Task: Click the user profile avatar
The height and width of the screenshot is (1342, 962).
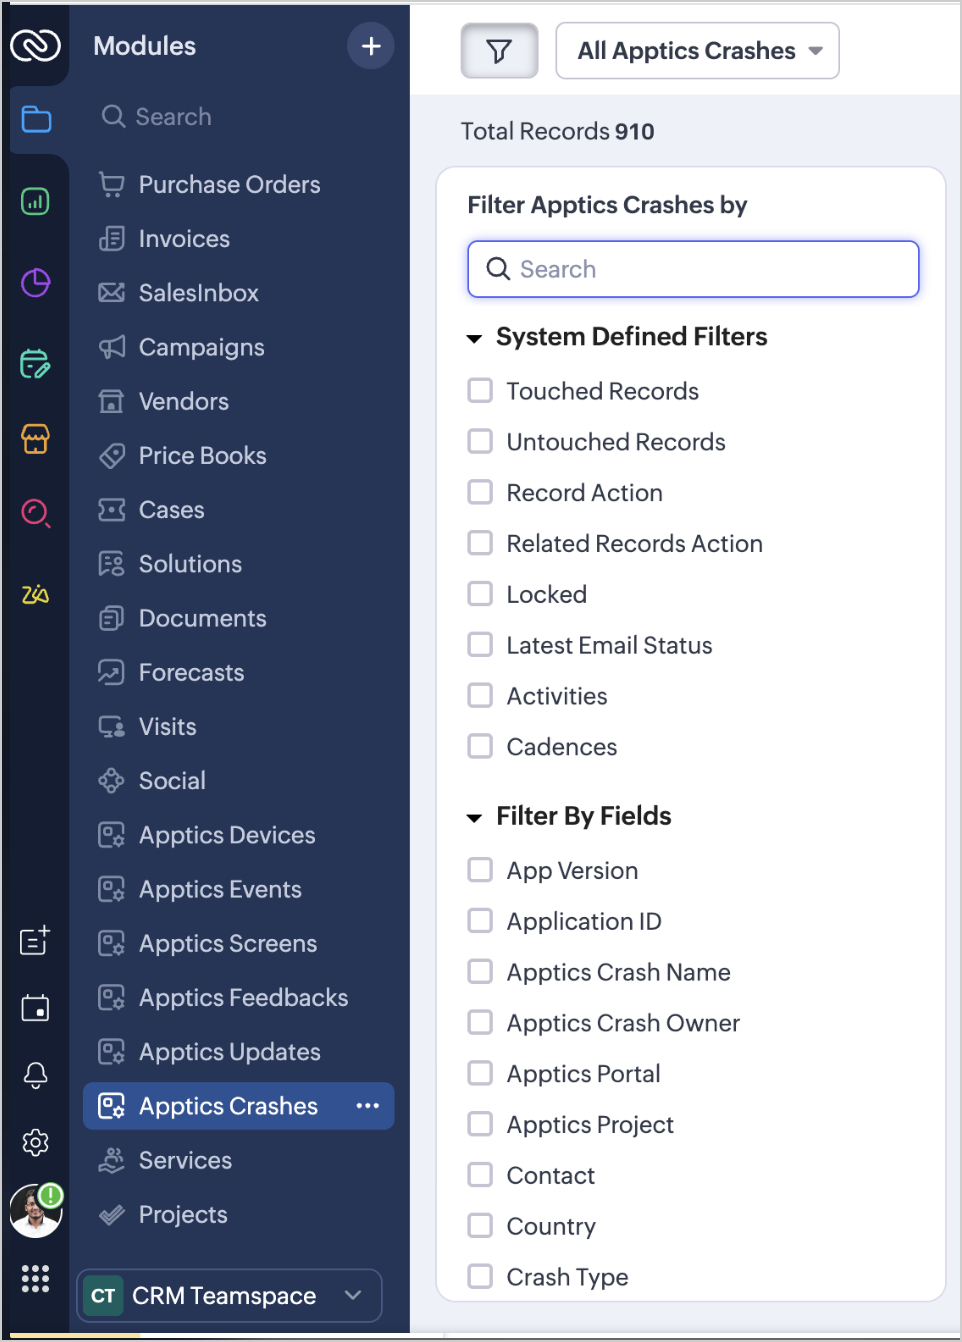Action: (x=35, y=1211)
